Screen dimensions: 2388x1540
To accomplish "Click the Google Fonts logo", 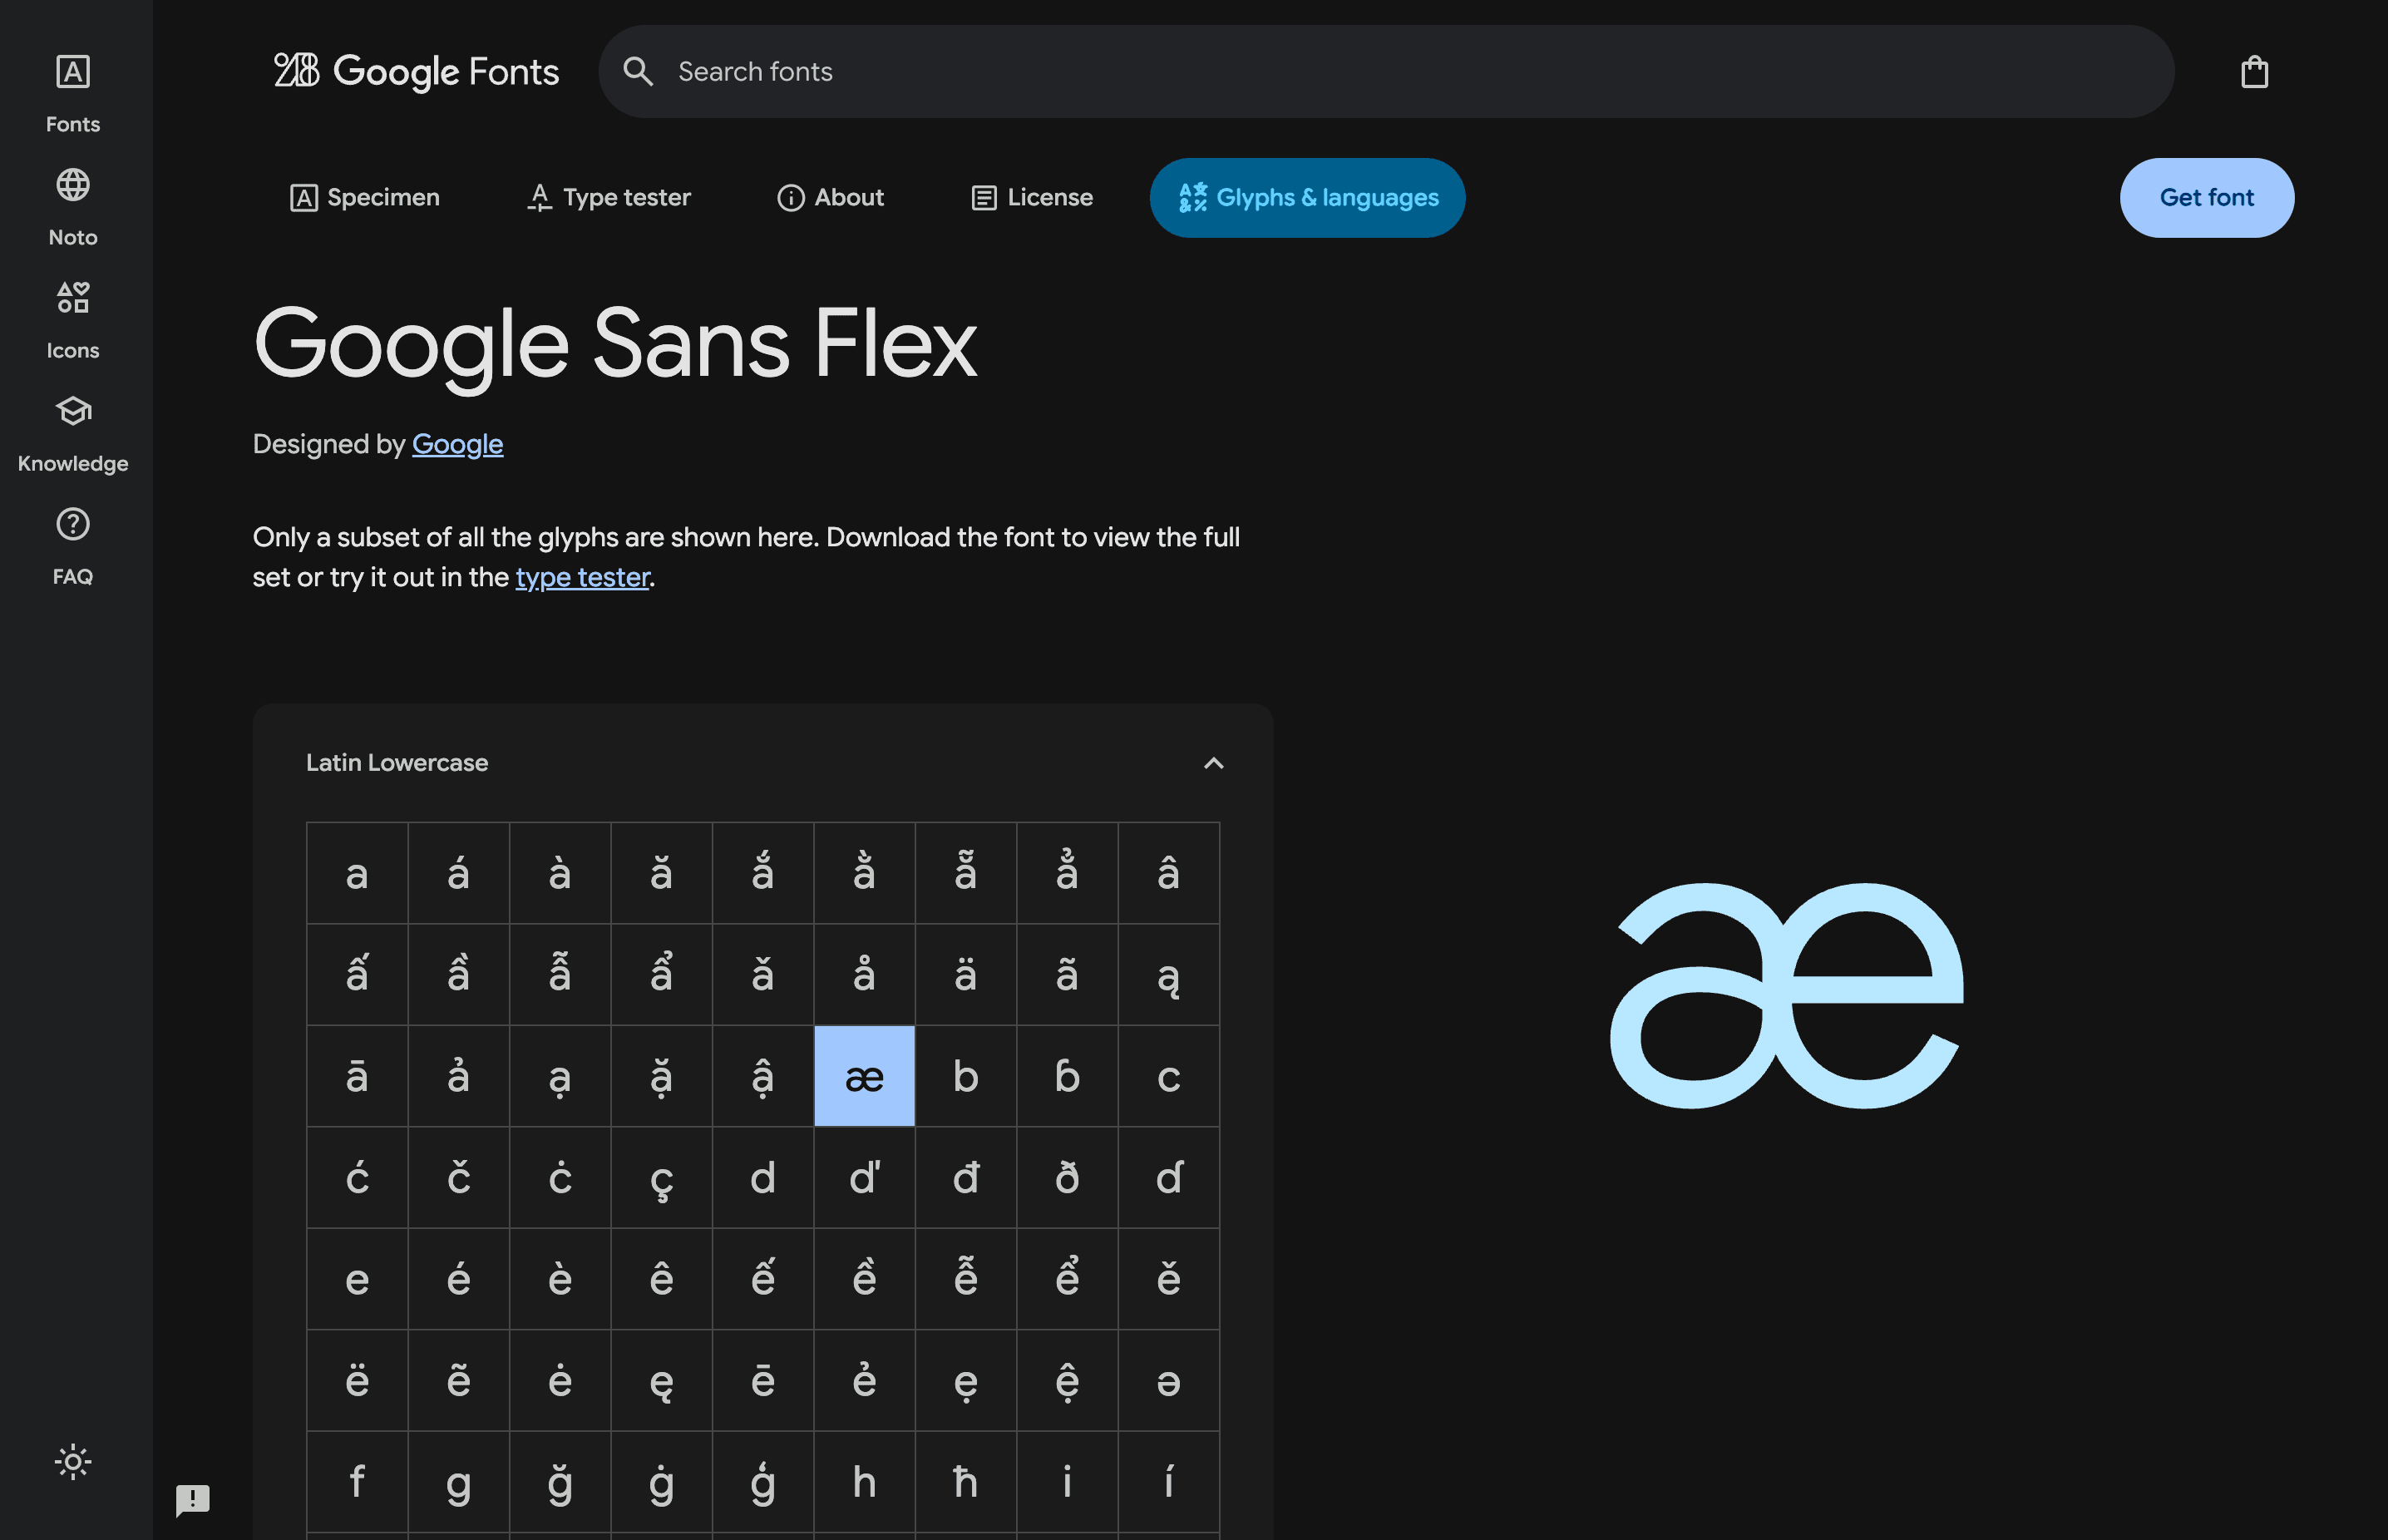I will tap(416, 72).
